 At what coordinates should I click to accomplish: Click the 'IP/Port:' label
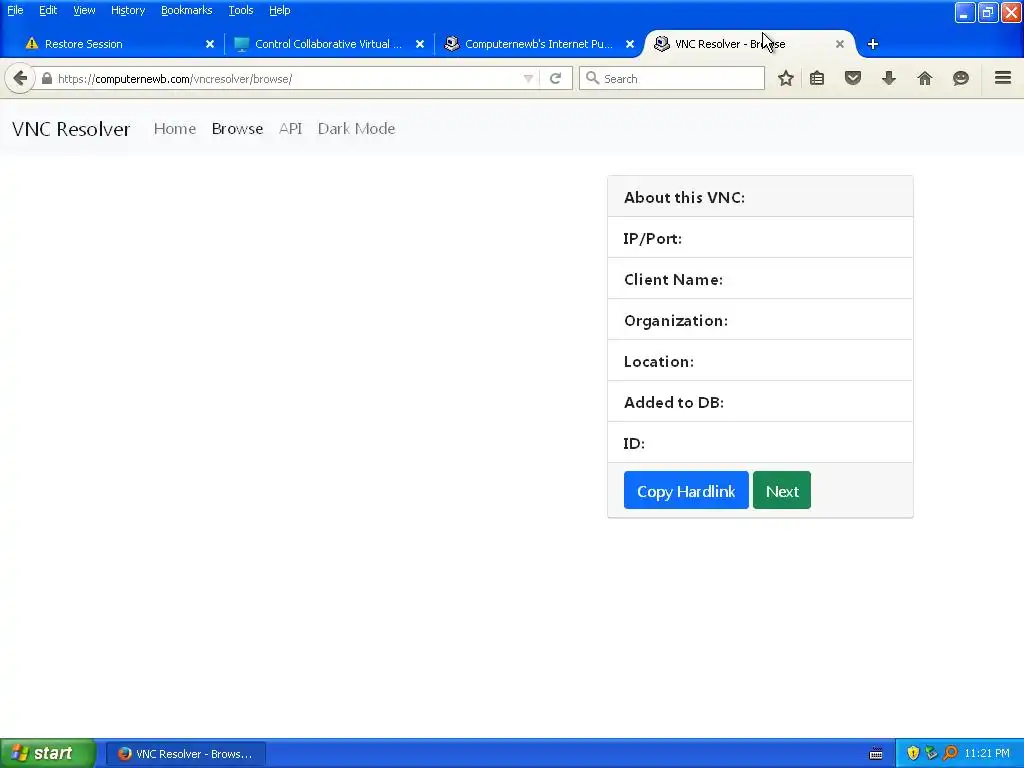(652, 238)
